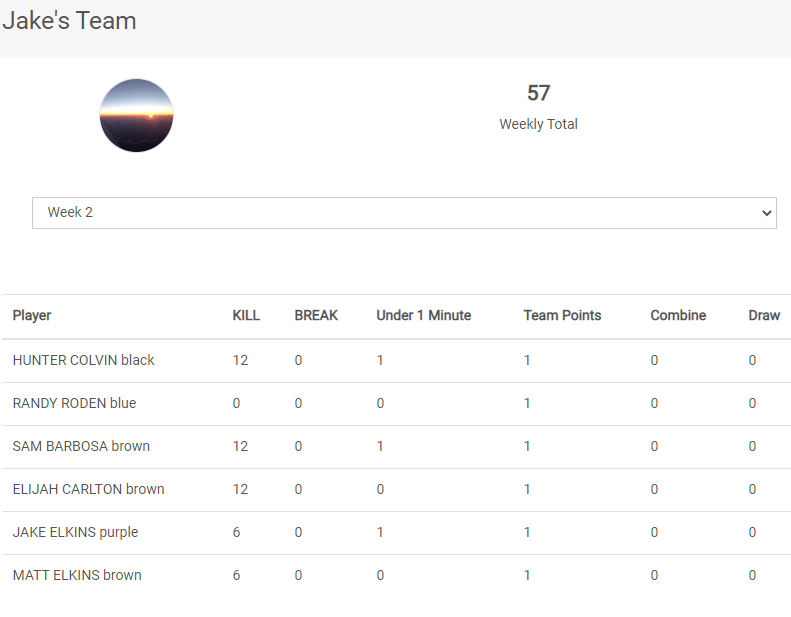
Task: Click the team avatar sunset image
Action: coord(136,115)
